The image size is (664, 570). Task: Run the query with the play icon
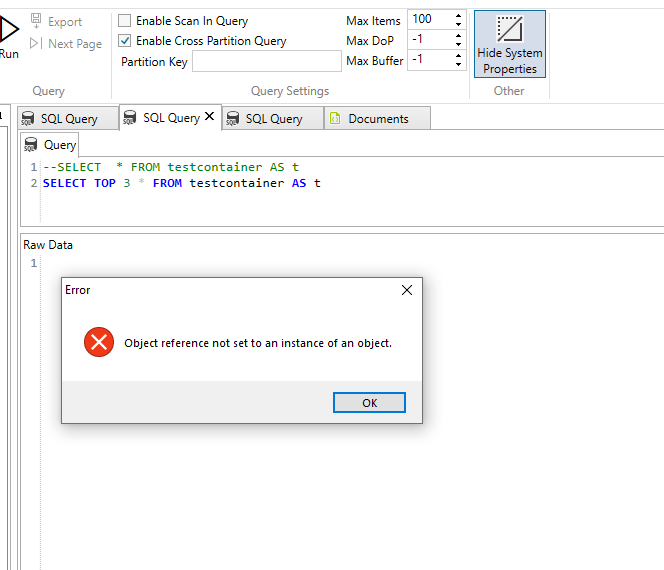point(9,29)
